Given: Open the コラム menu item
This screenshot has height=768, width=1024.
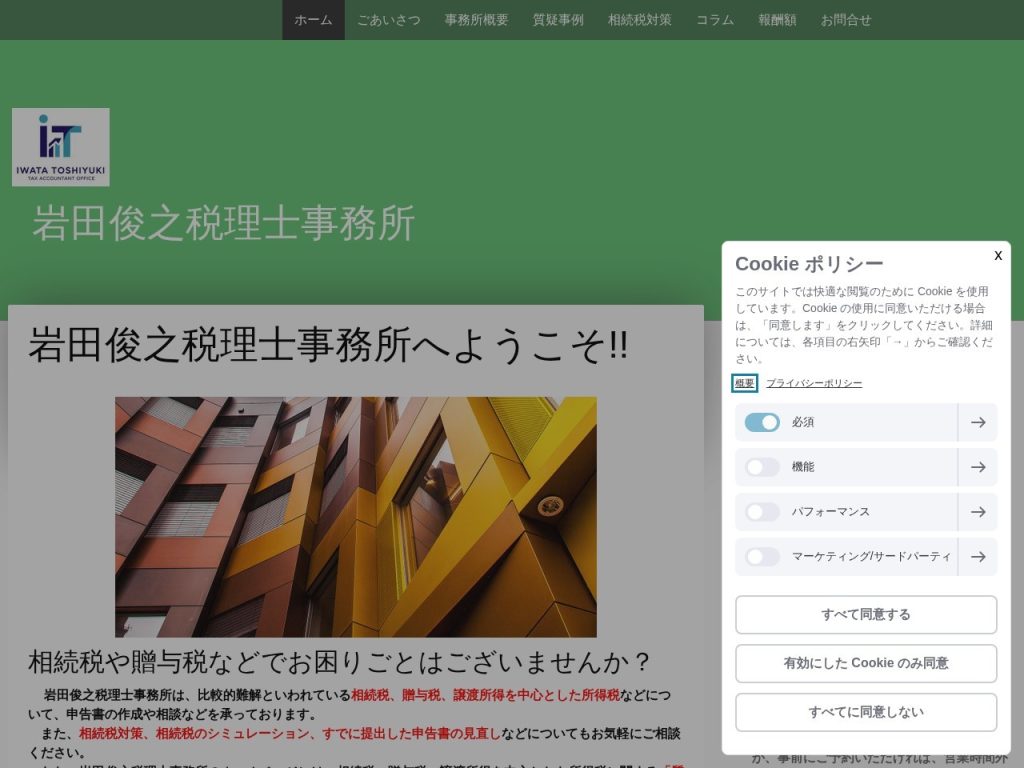Looking at the screenshot, I should [x=714, y=20].
